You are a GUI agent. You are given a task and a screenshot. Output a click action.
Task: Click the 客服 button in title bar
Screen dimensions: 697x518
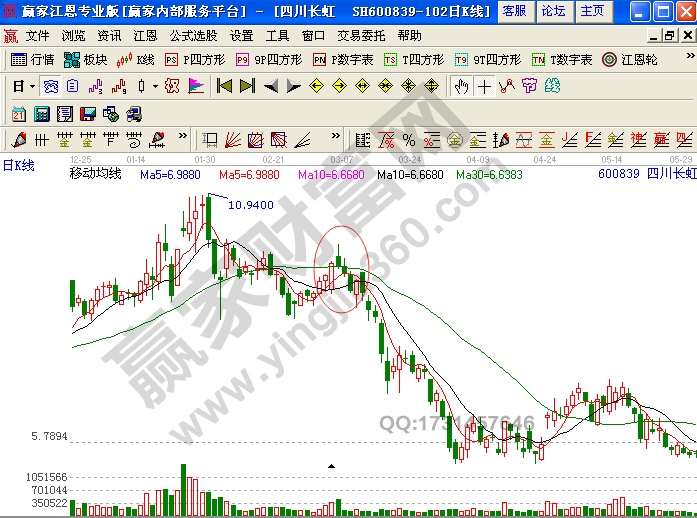(x=514, y=11)
